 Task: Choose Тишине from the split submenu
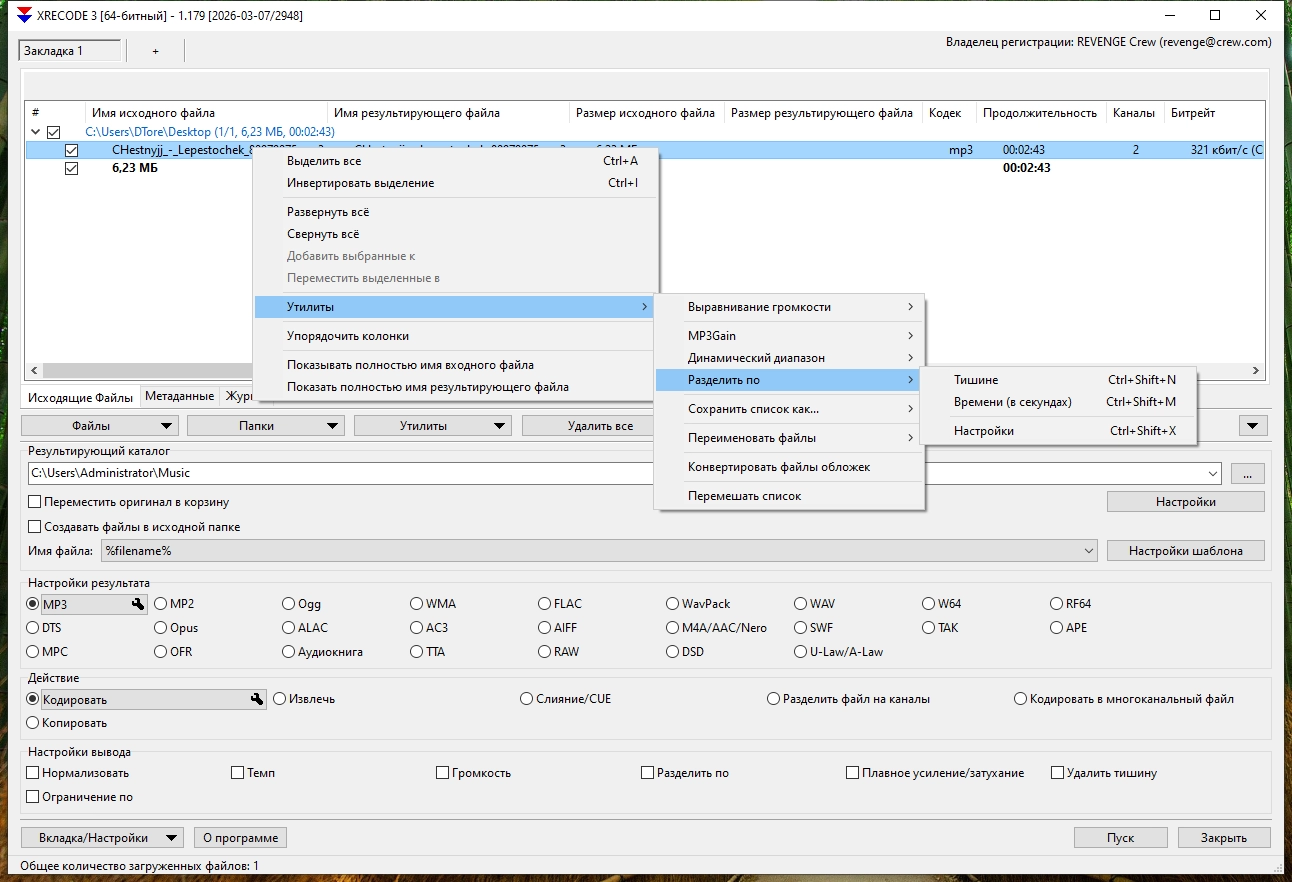pyautogui.click(x=1058, y=380)
